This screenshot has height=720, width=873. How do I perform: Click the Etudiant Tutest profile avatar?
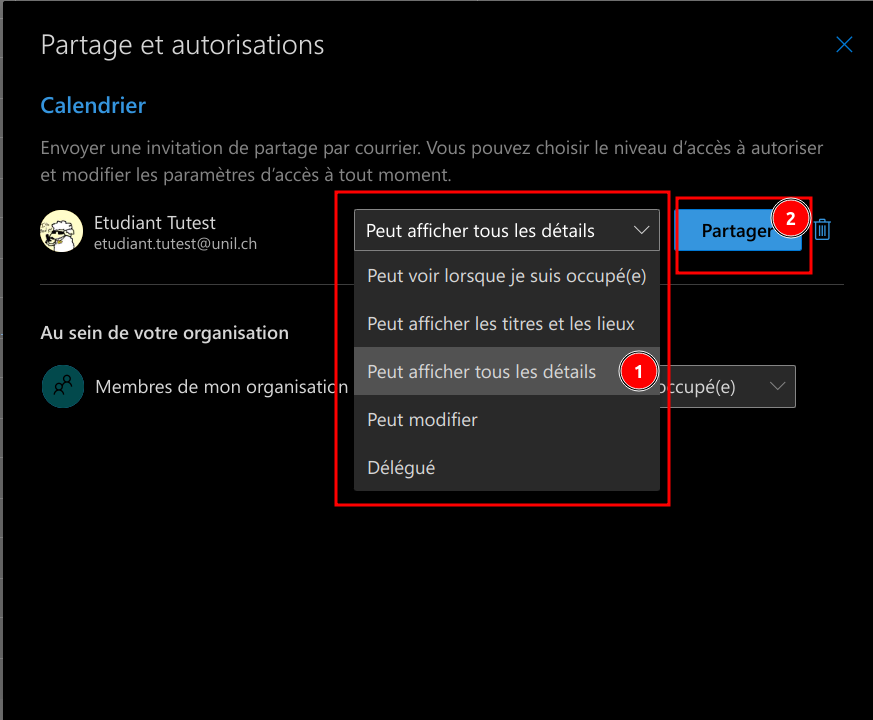click(61, 231)
